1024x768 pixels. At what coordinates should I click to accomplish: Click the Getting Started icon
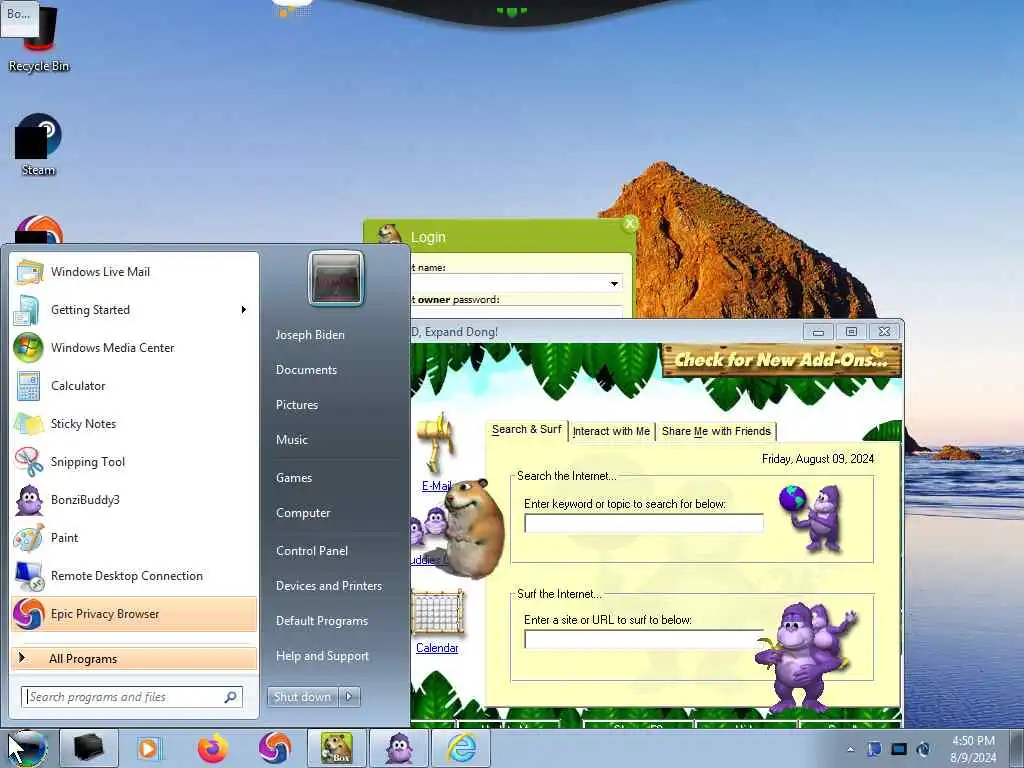click(27, 310)
